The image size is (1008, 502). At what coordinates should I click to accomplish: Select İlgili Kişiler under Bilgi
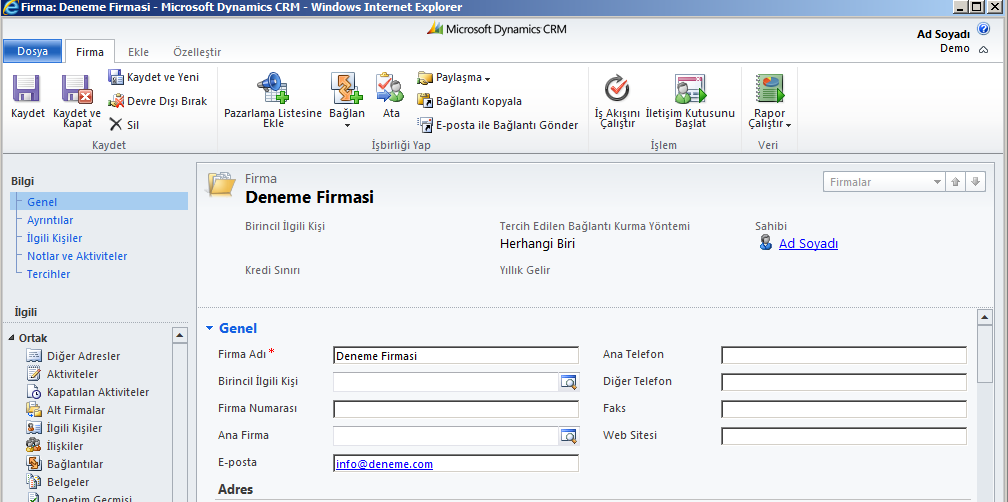click(x=55, y=238)
